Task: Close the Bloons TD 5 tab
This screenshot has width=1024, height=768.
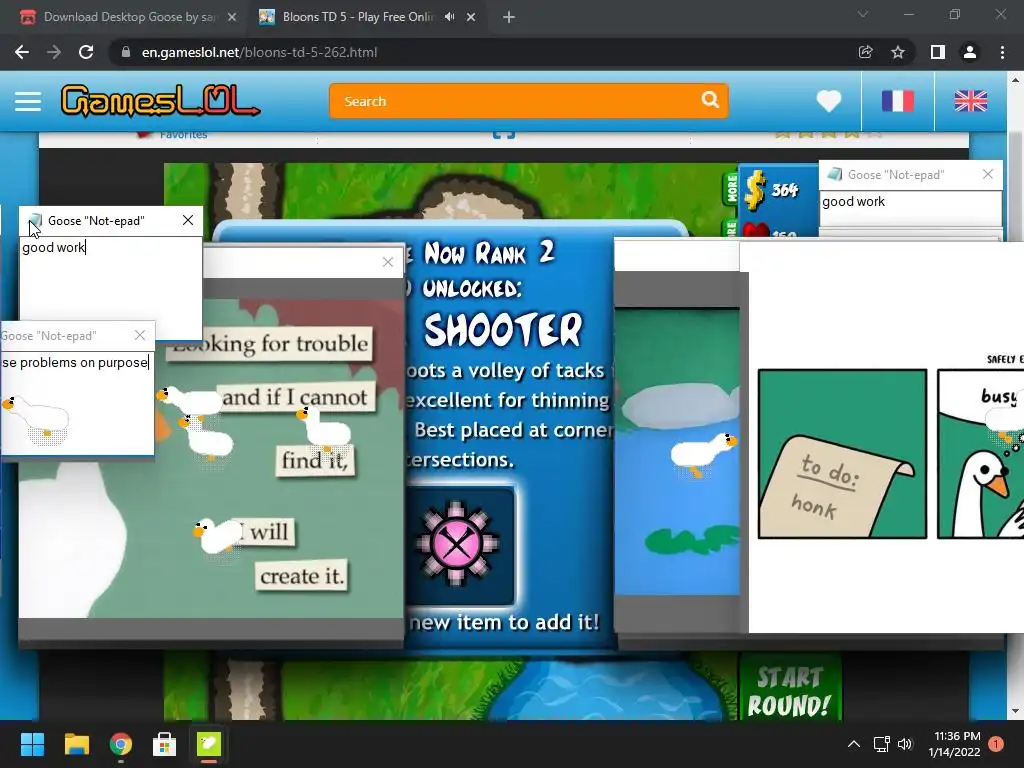Action: point(471,17)
